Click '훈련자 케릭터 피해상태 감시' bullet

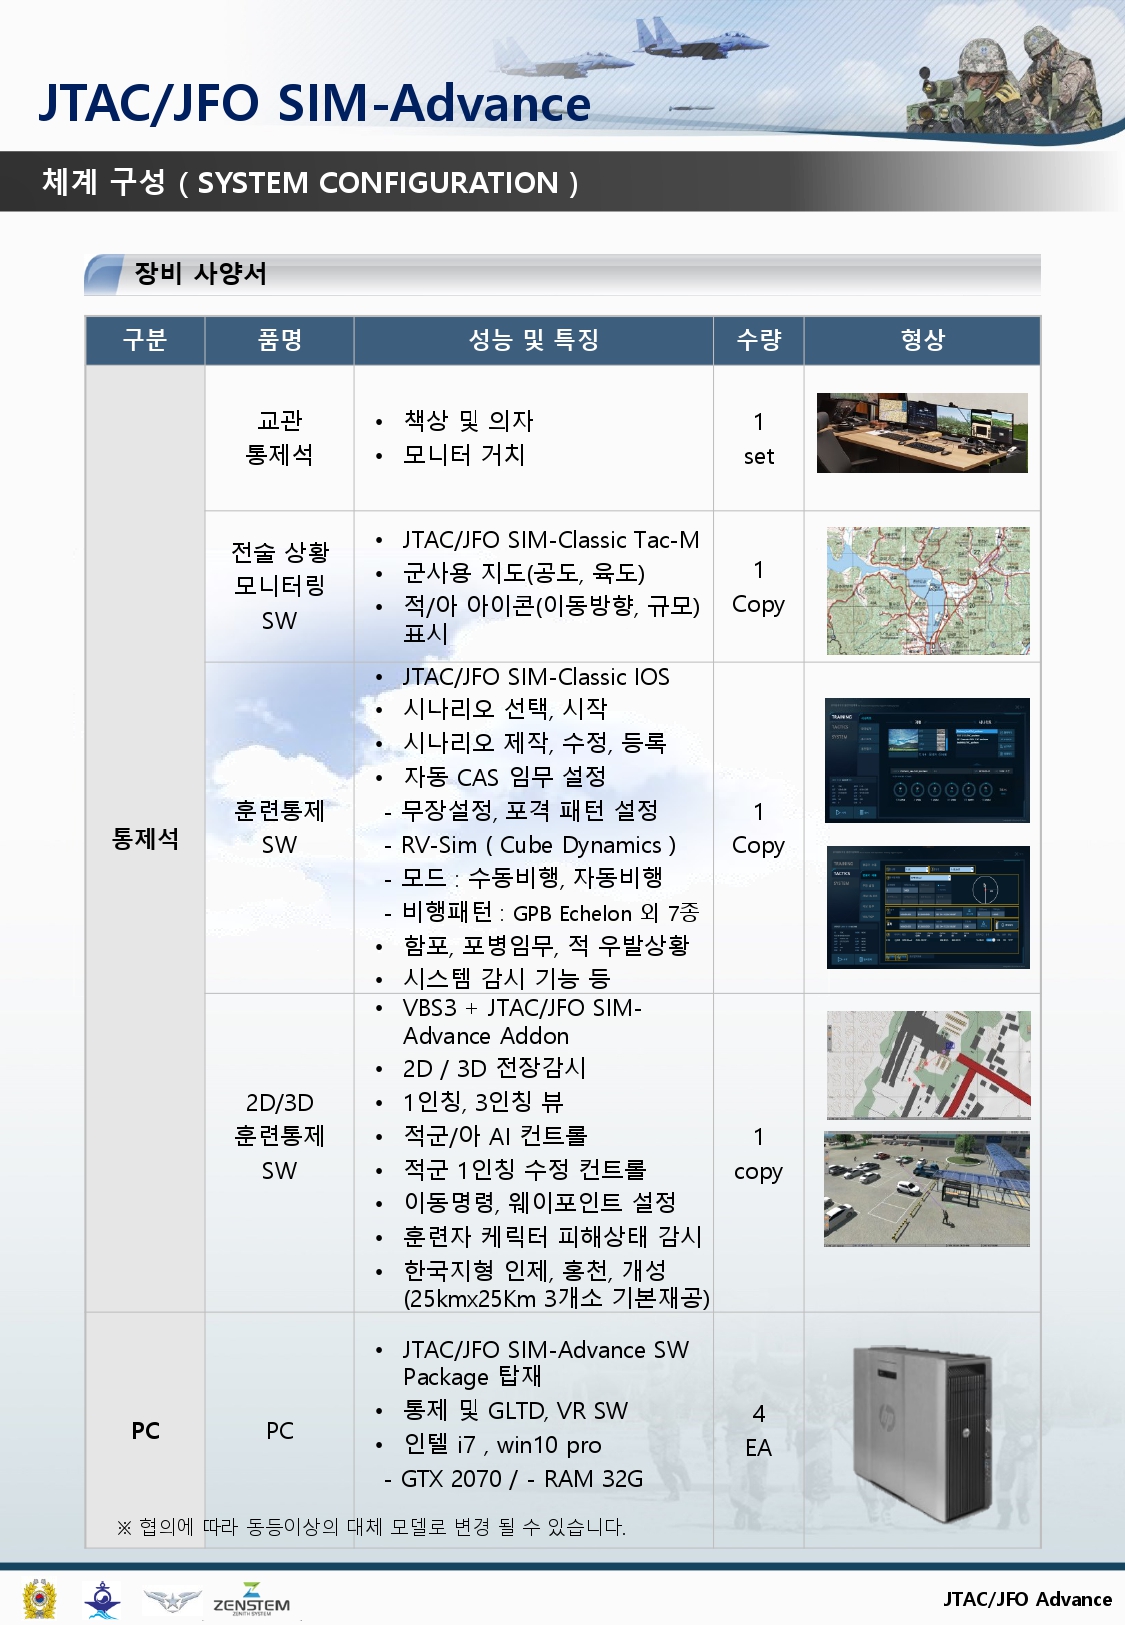553,1237
